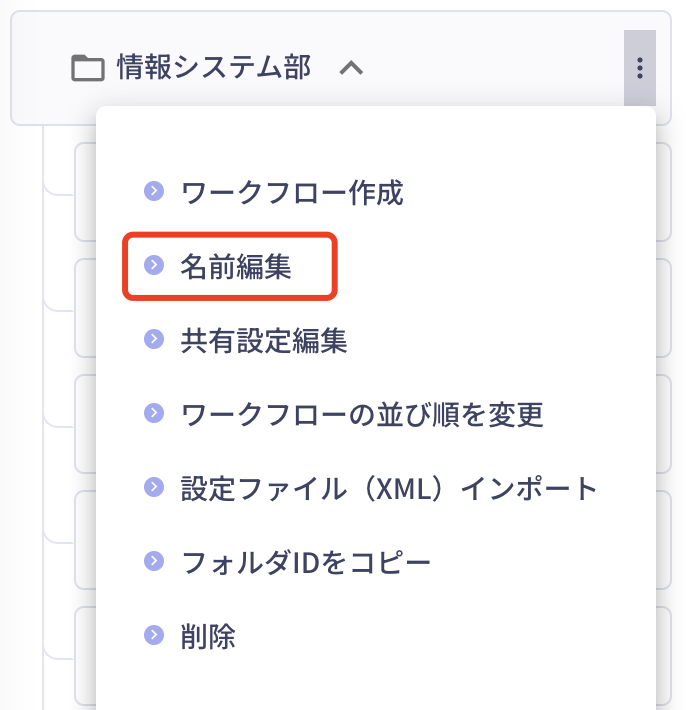The height and width of the screenshot is (710, 686).
Task: Click the 情報システム部 folder header row
Action: pyautogui.click(x=341, y=68)
